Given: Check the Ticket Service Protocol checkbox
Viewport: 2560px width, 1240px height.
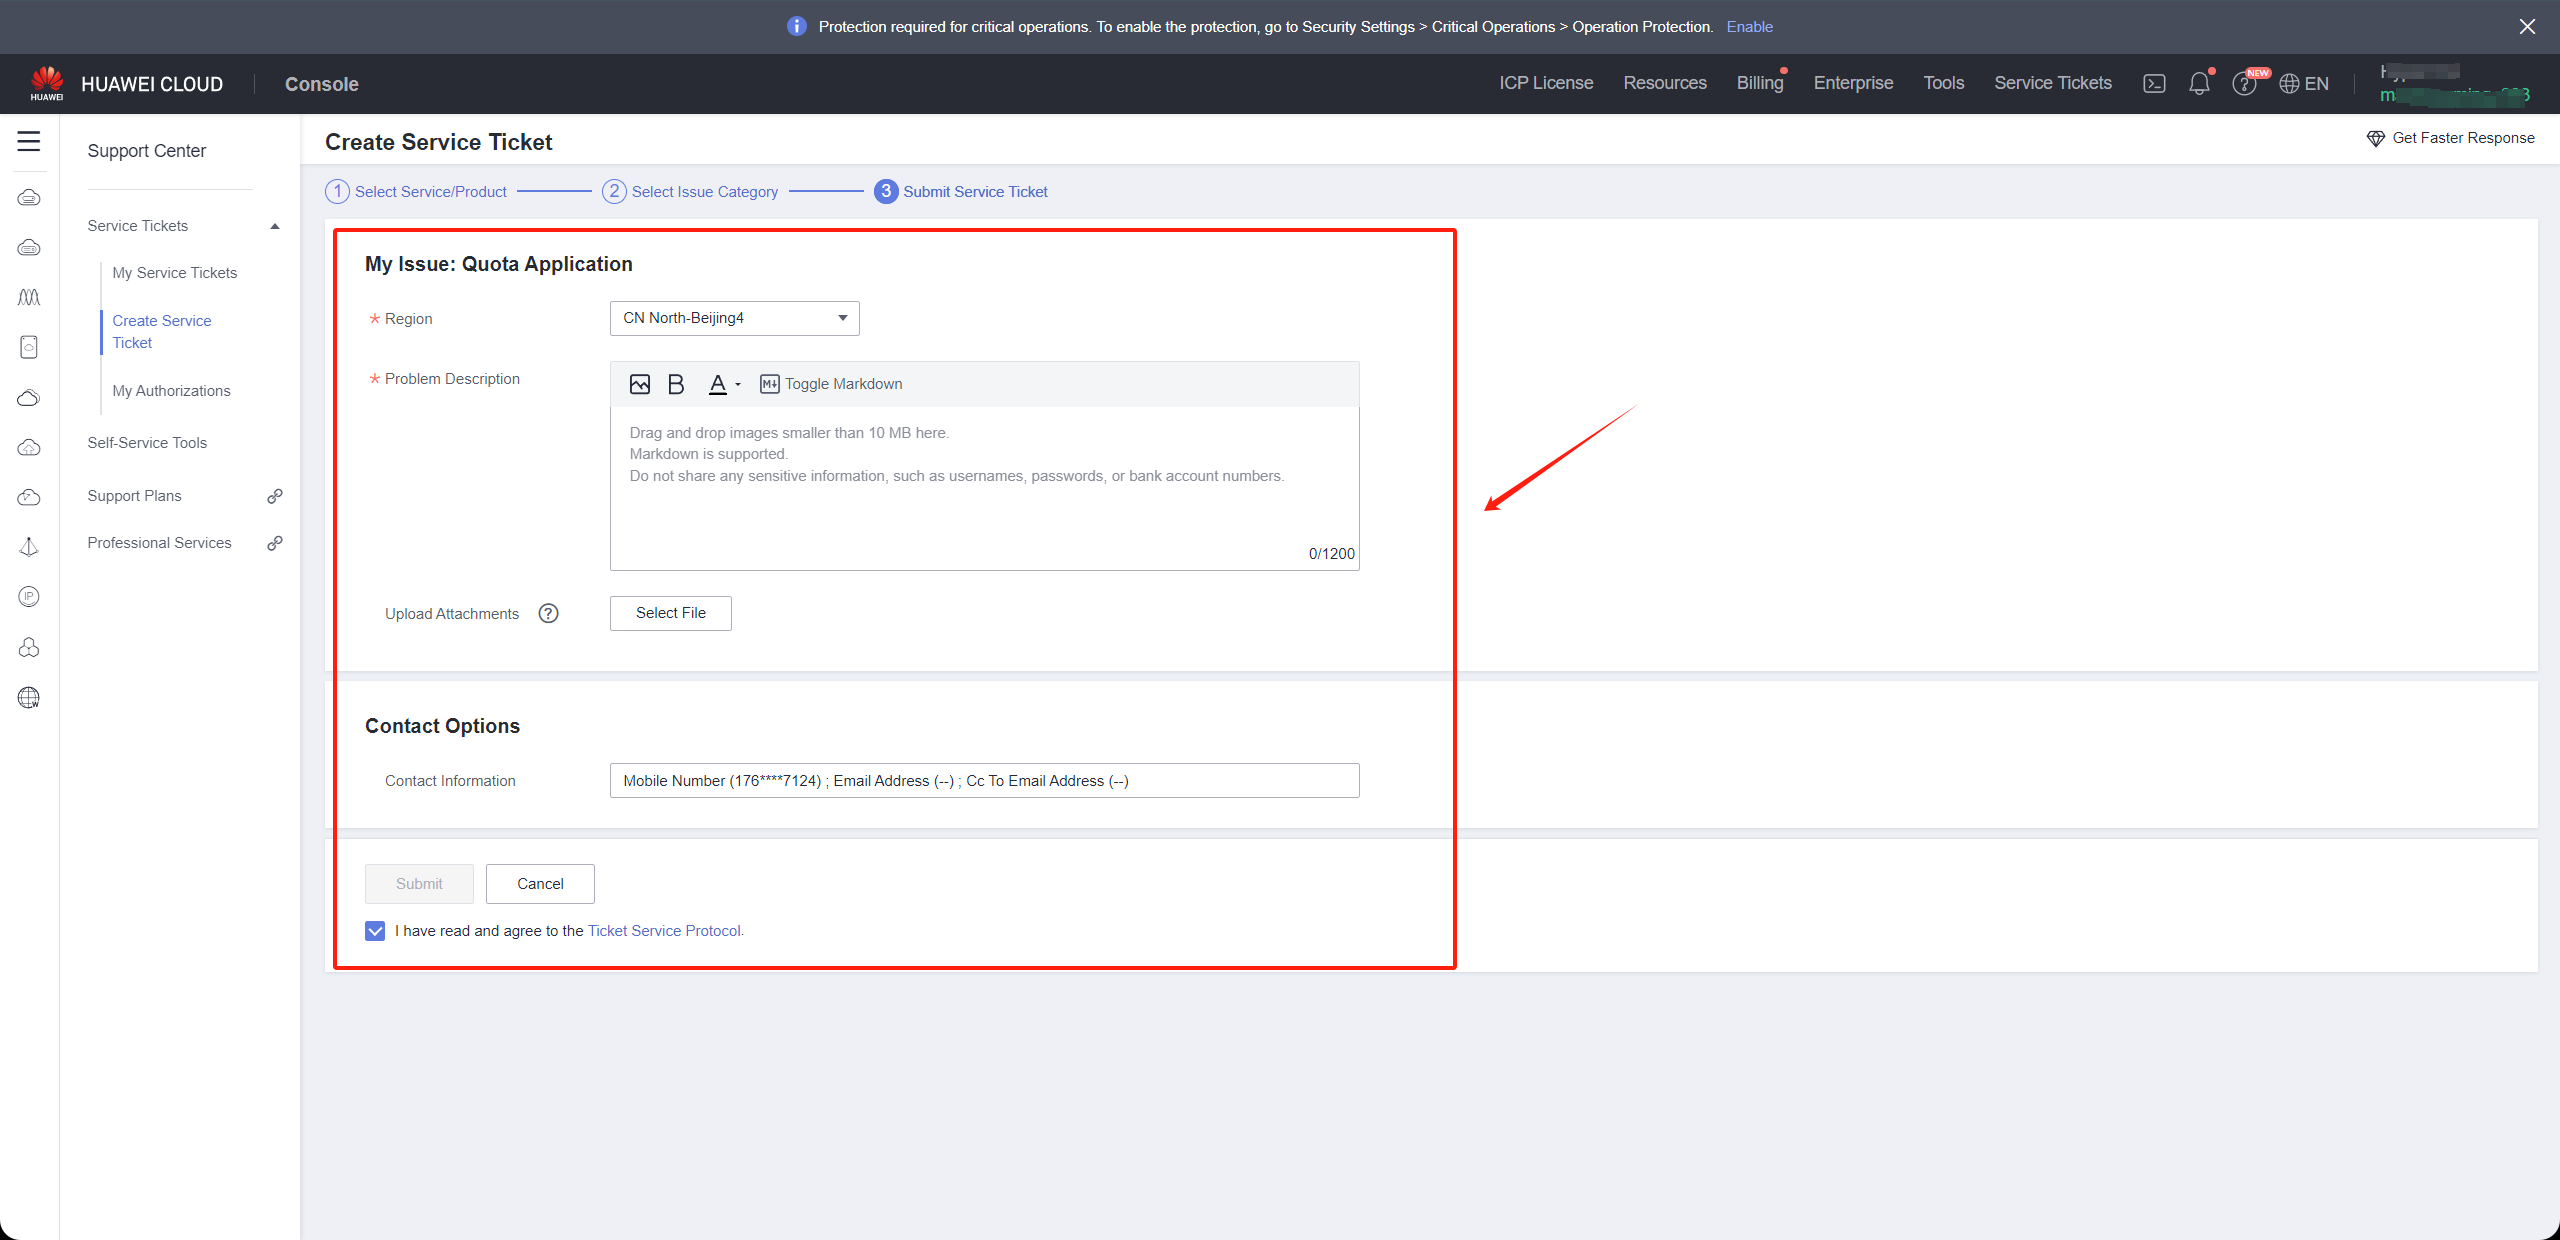Looking at the screenshot, I should coord(374,930).
